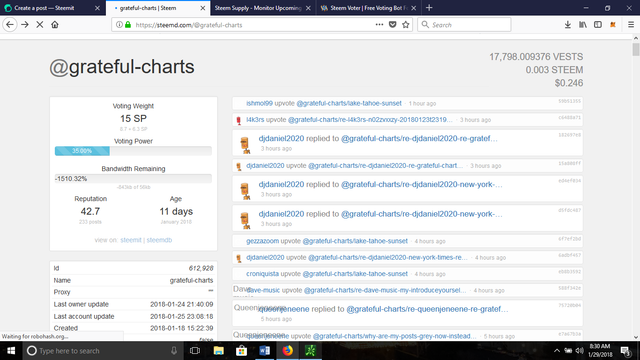
Task: Click Last owner update 2018-01-24 21:40:09
Action: [x=181, y=304]
